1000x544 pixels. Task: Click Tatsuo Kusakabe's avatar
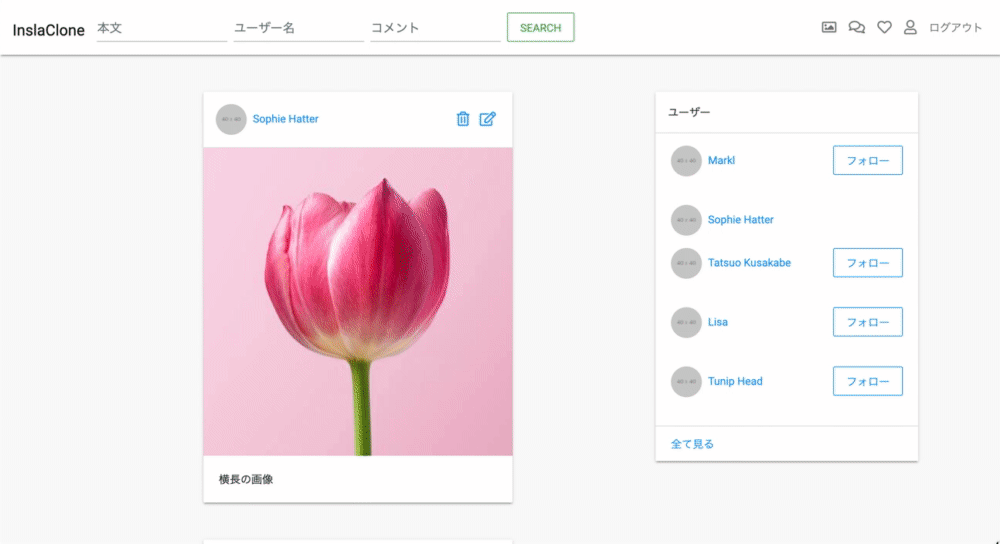pyautogui.click(x=686, y=263)
